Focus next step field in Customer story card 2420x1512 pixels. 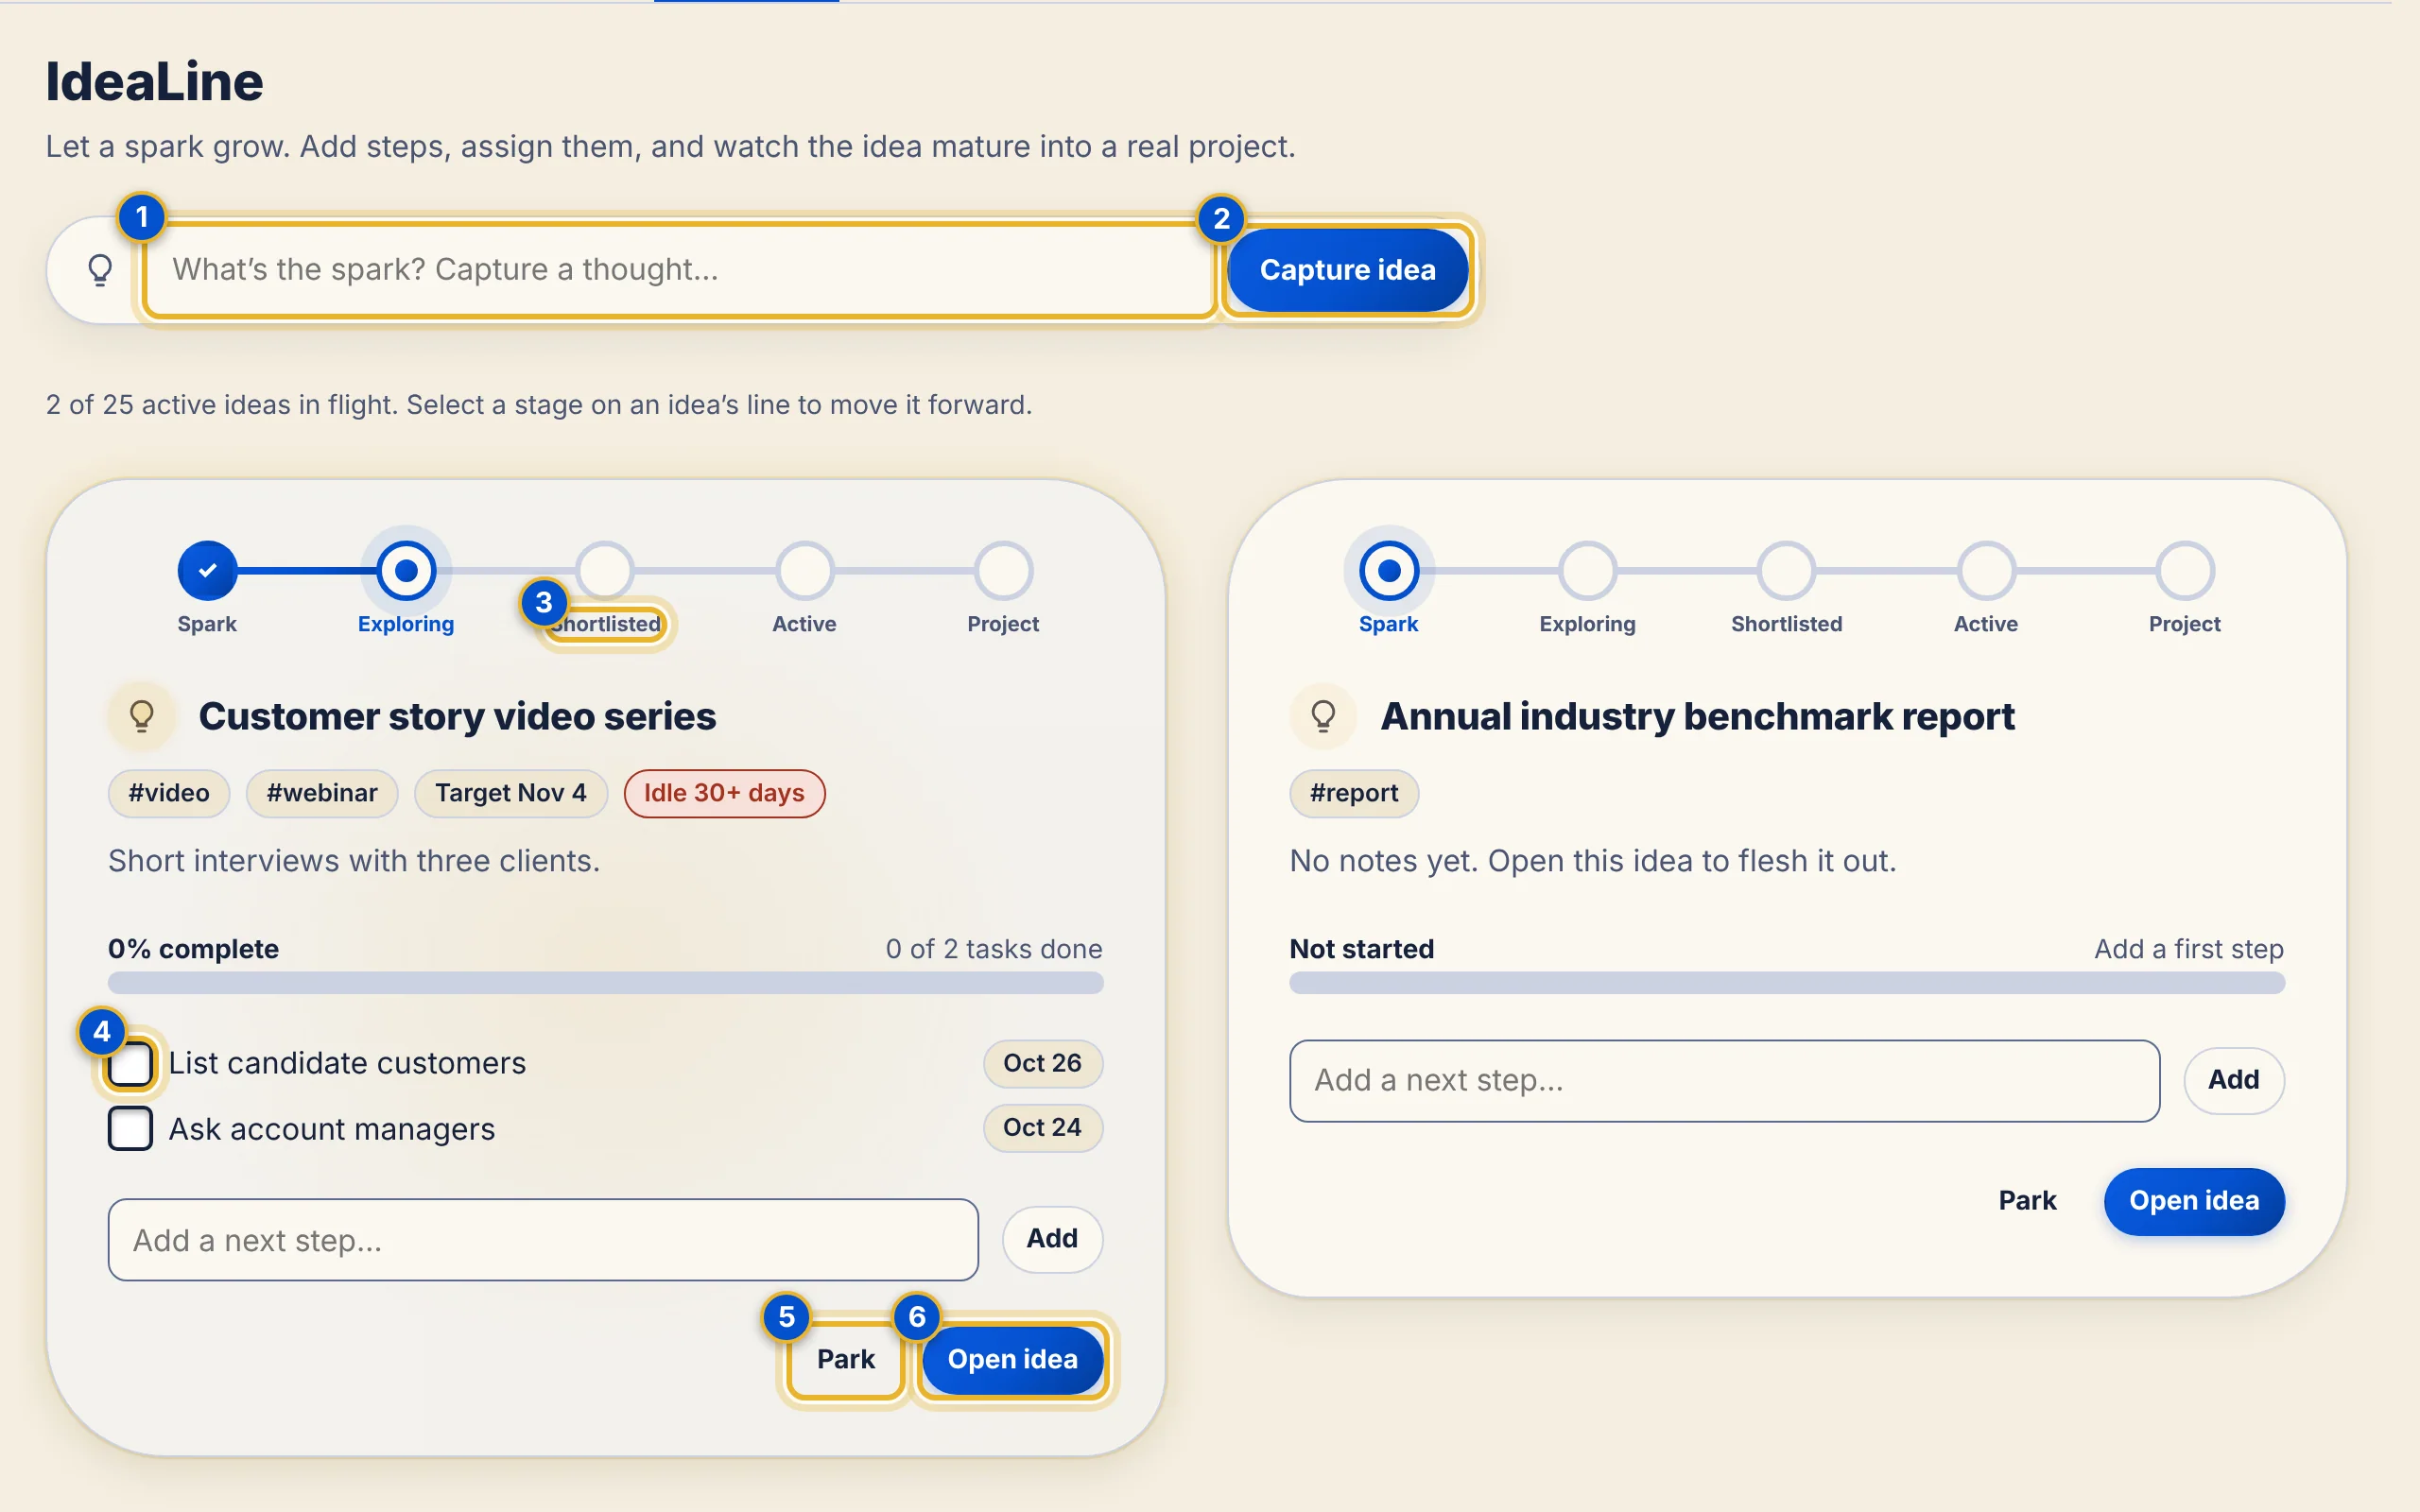coord(543,1240)
